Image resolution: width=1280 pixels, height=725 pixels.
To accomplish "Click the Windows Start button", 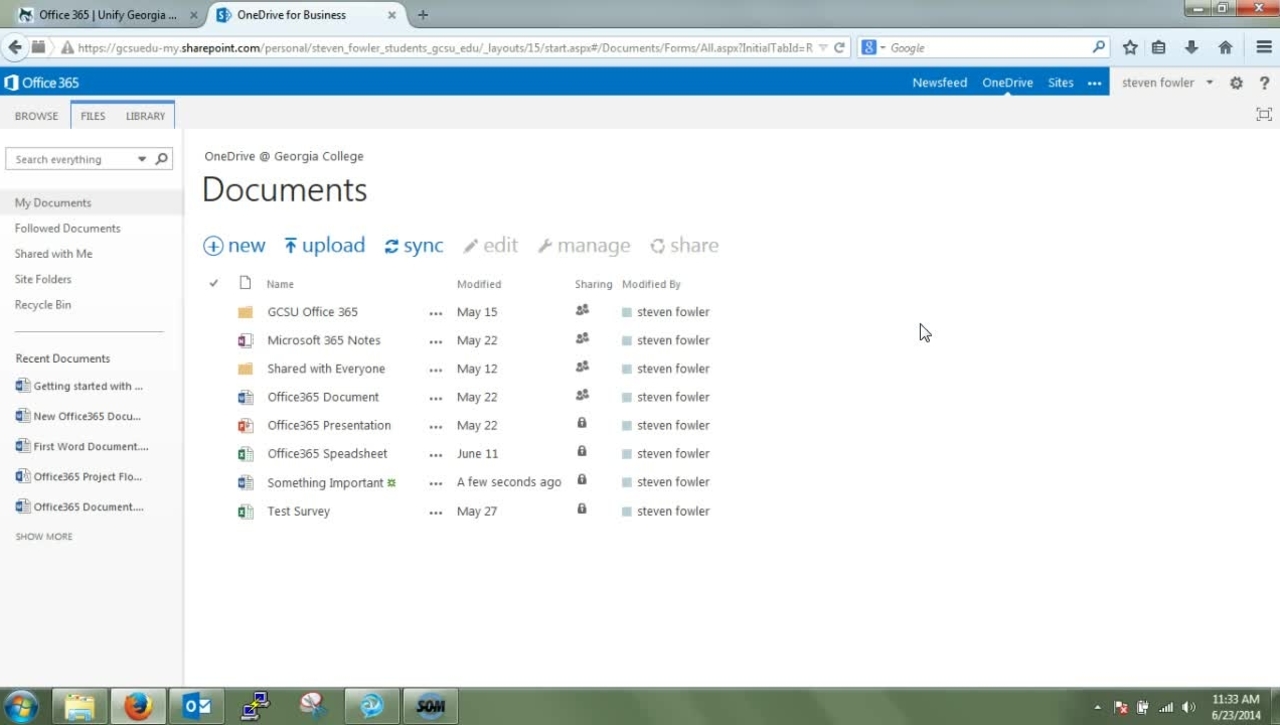I will [x=21, y=706].
